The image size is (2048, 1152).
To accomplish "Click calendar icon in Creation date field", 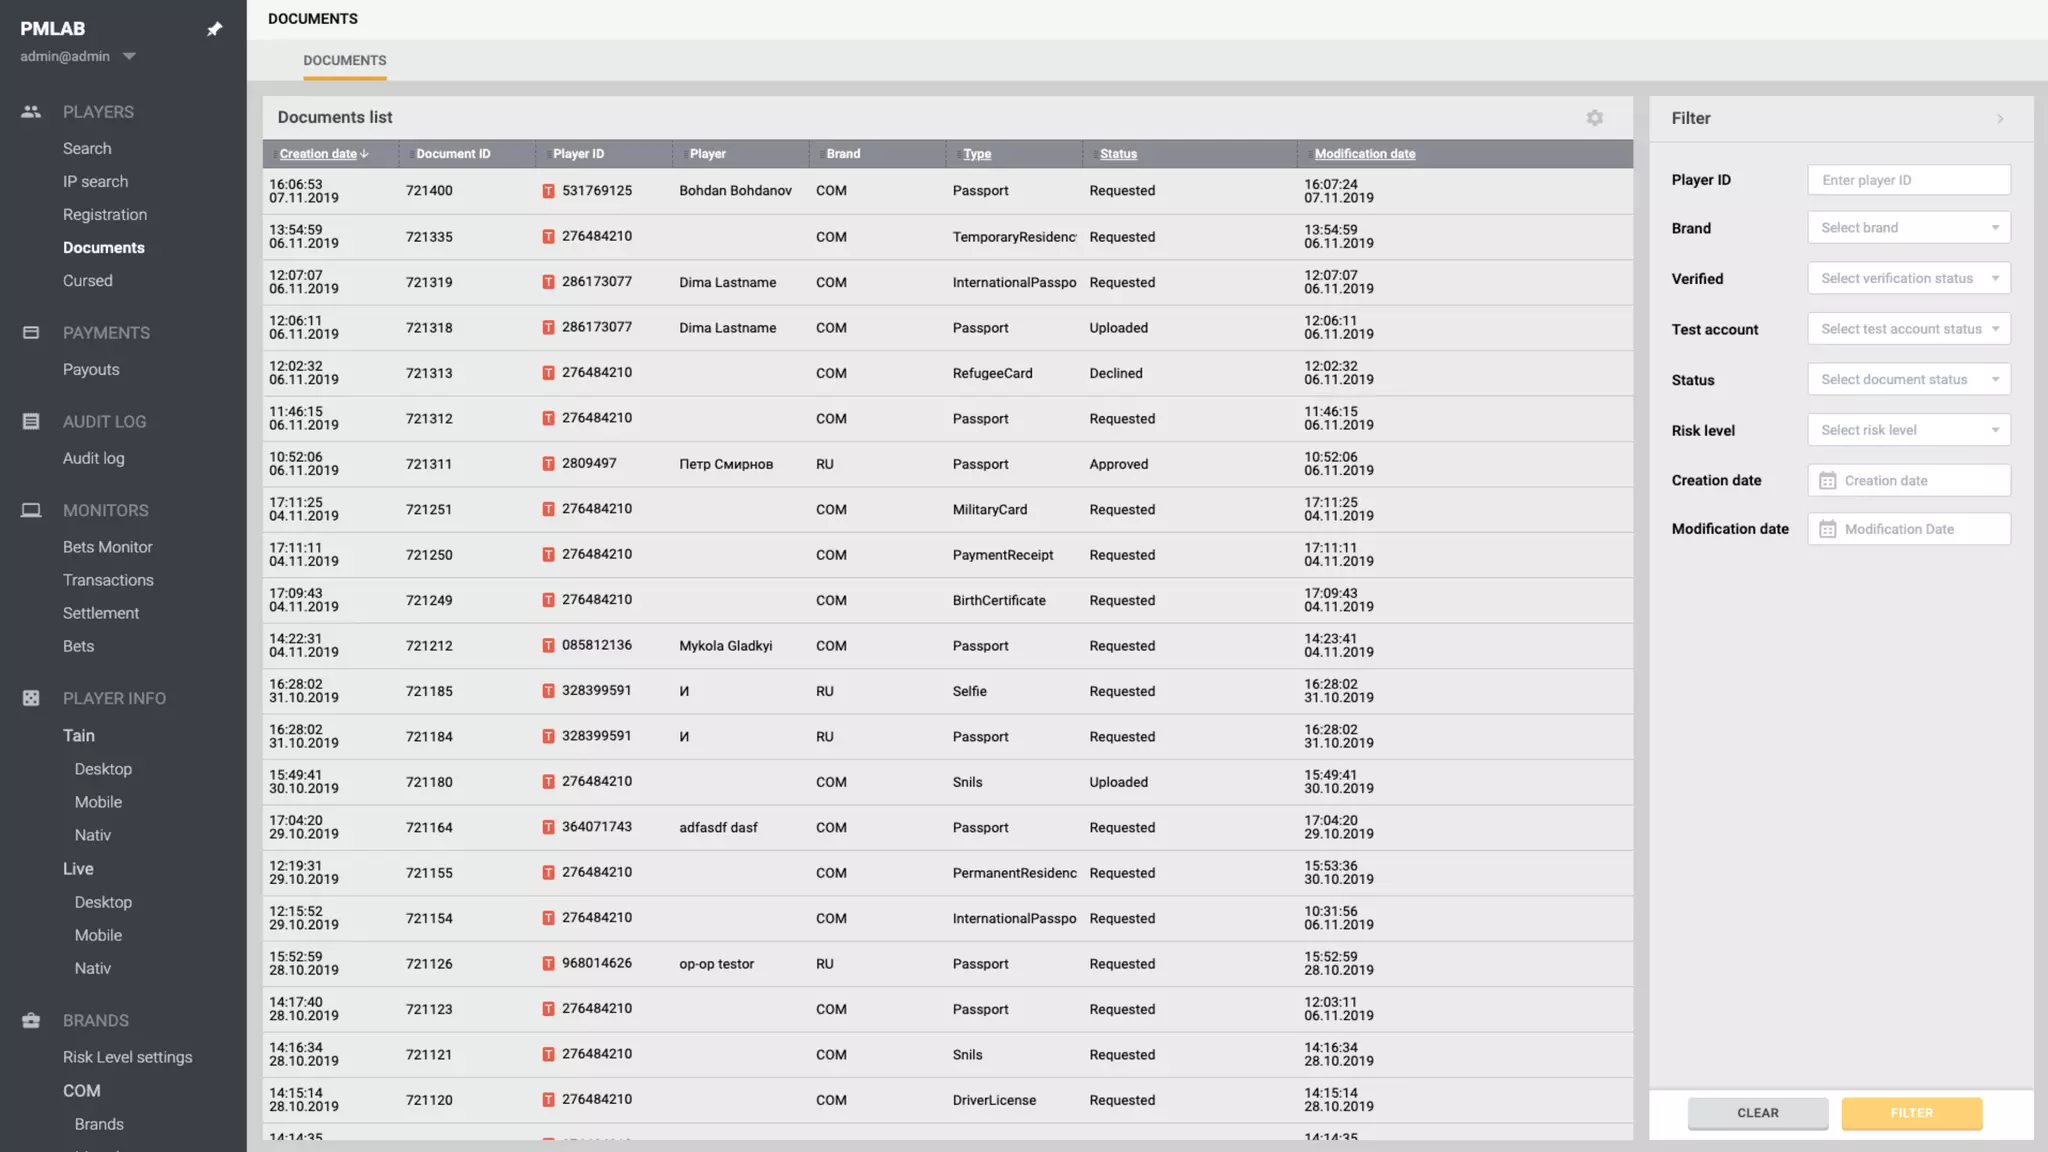I will point(1827,481).
